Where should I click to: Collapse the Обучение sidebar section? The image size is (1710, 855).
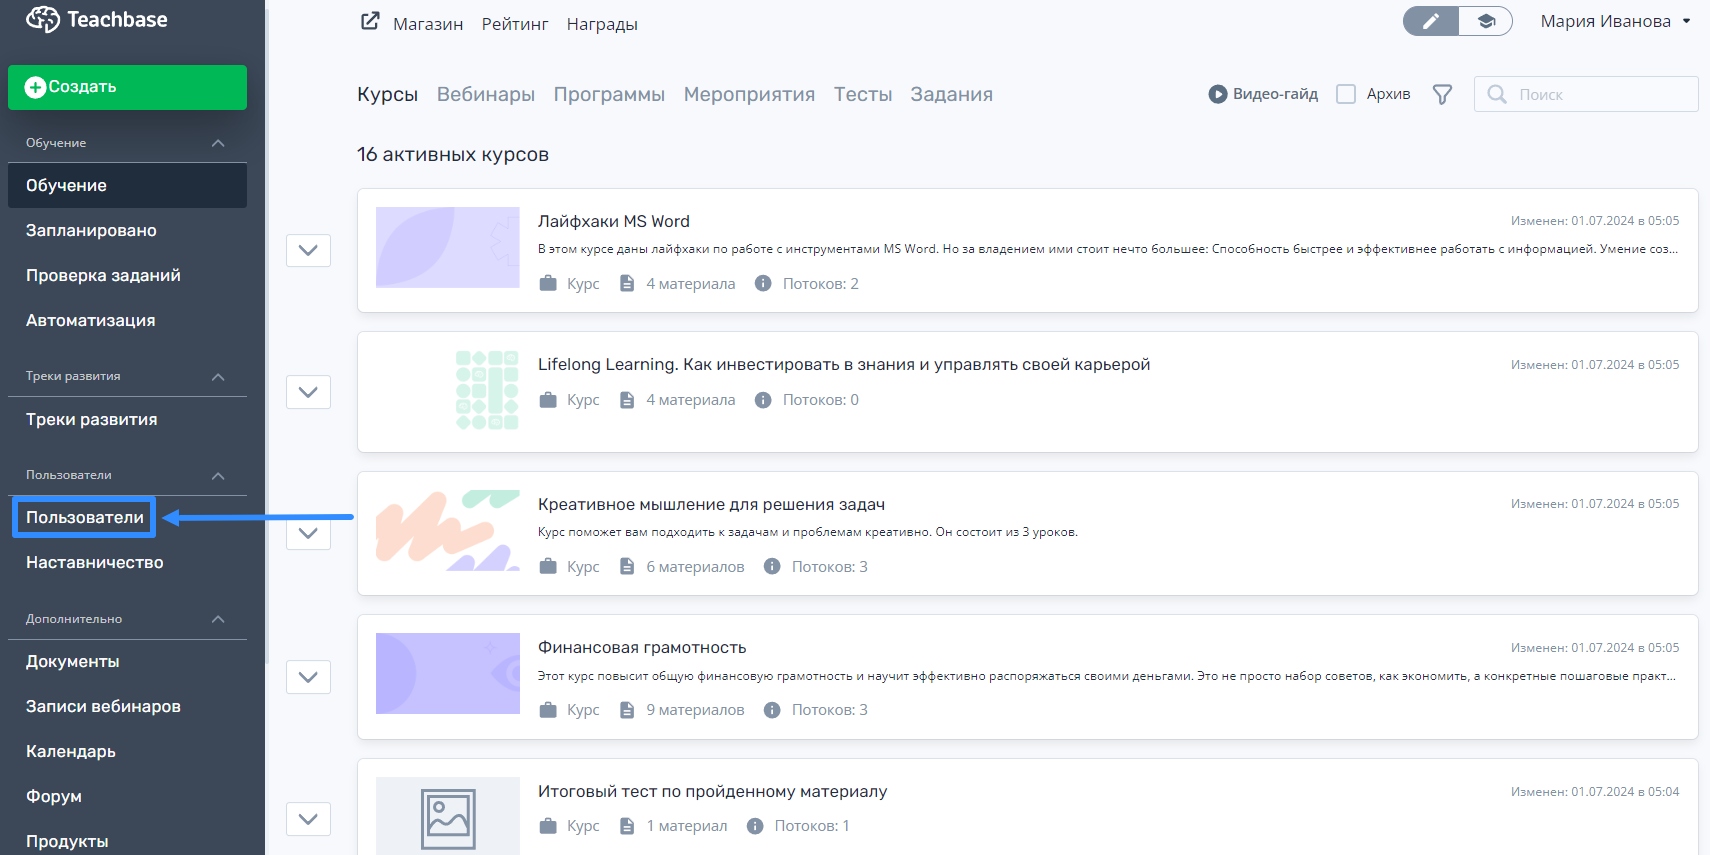tap(218, 143)
